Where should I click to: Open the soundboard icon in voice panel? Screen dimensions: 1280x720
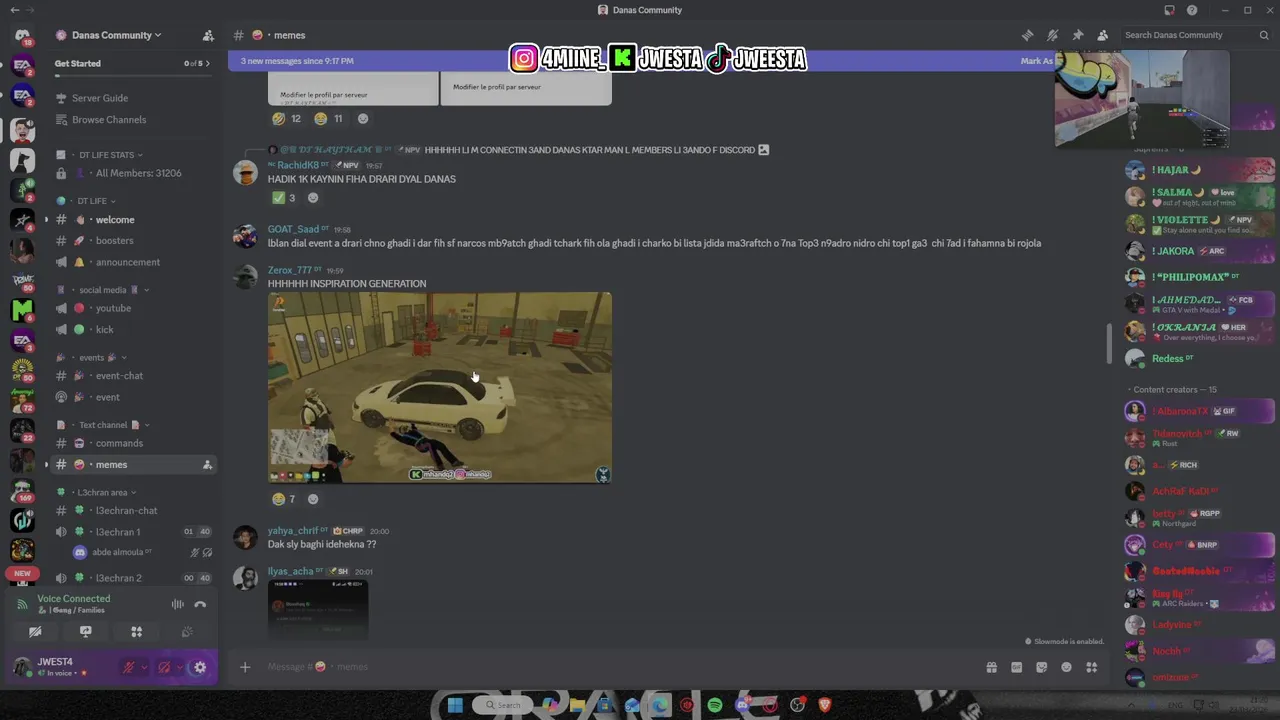click(x=187, y=632)
